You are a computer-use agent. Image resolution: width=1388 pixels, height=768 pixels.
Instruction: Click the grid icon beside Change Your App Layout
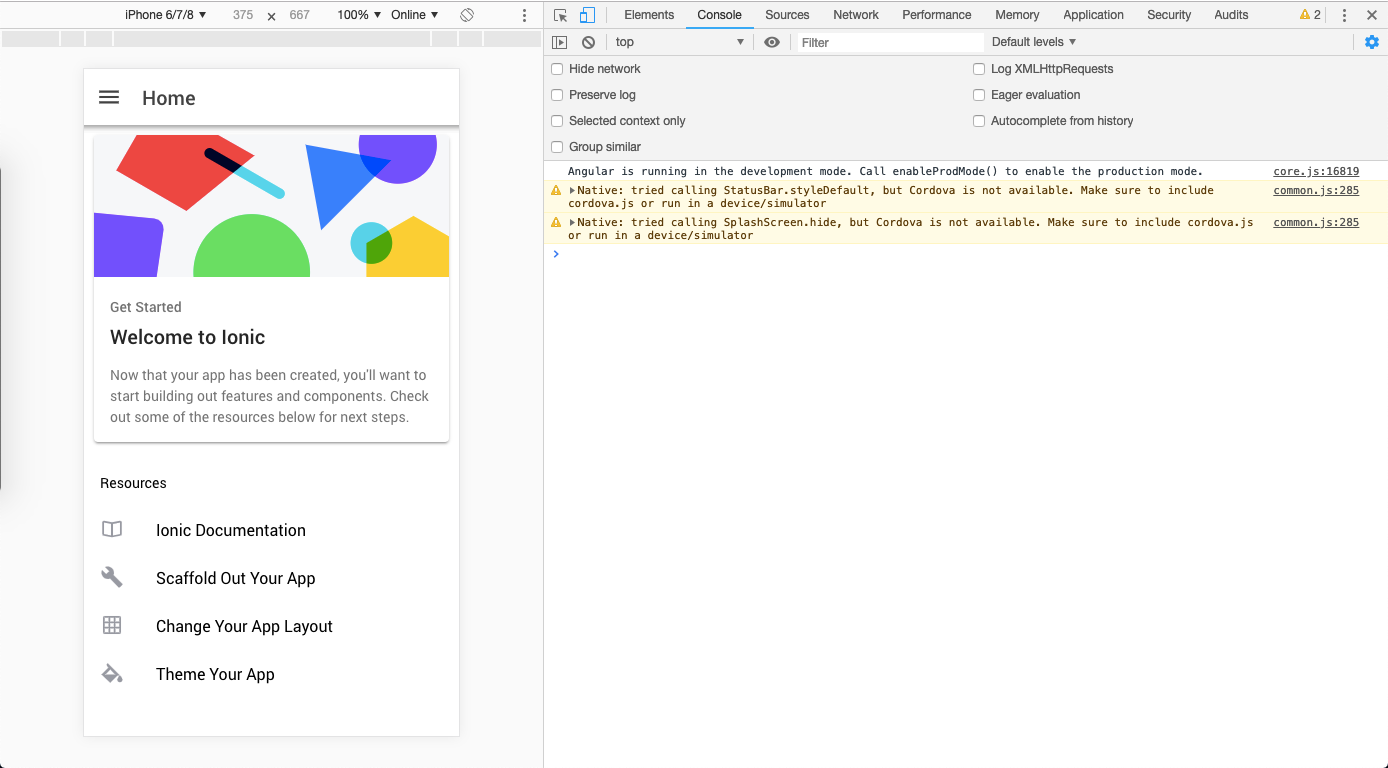point(112,625)
